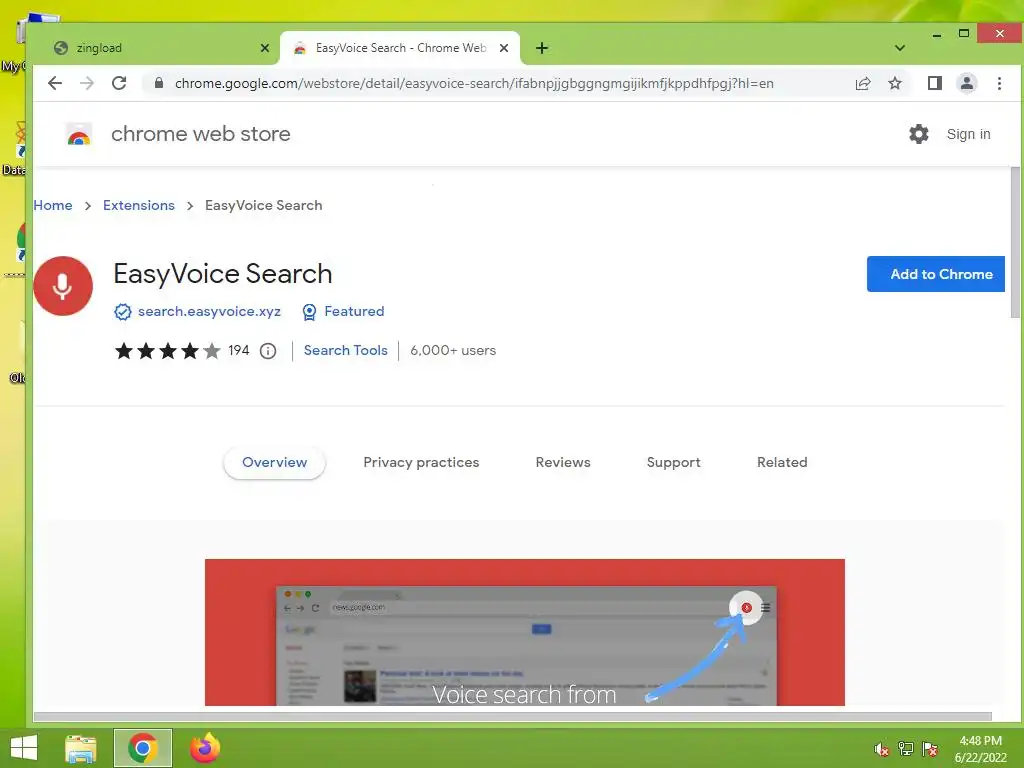Click the muted volume tray icon

(x=882, y=749)
